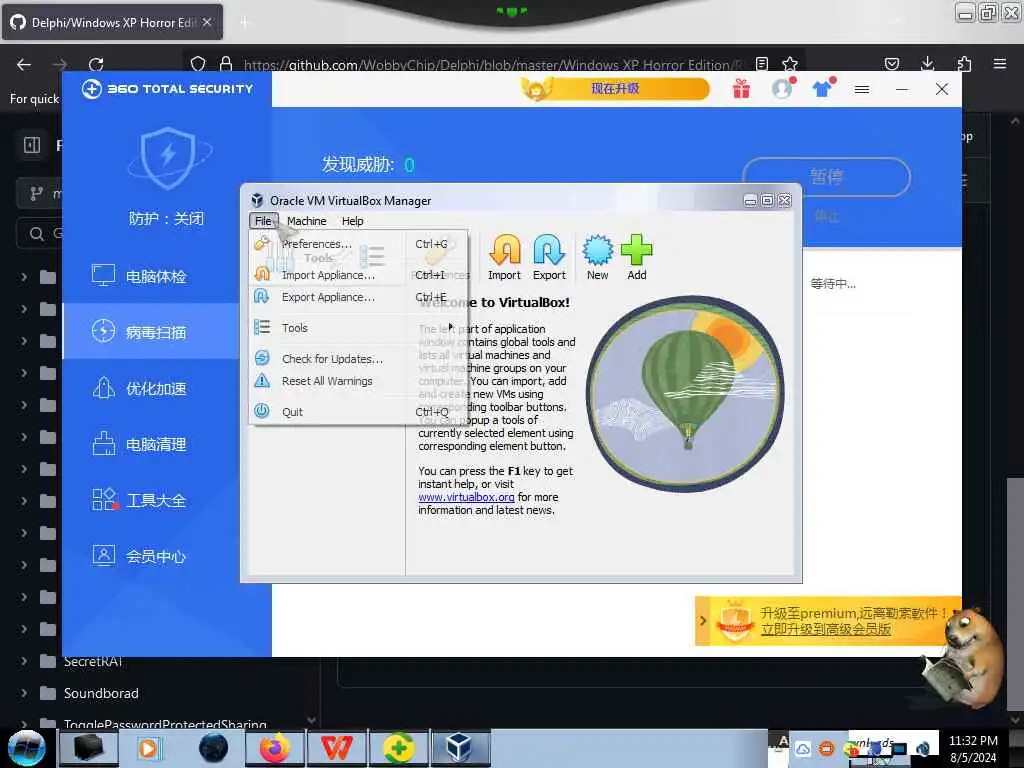Screen dimensions: 1024x768
Task: Open the optimize speedup (优化加速) section
Action: coord(151,388)
